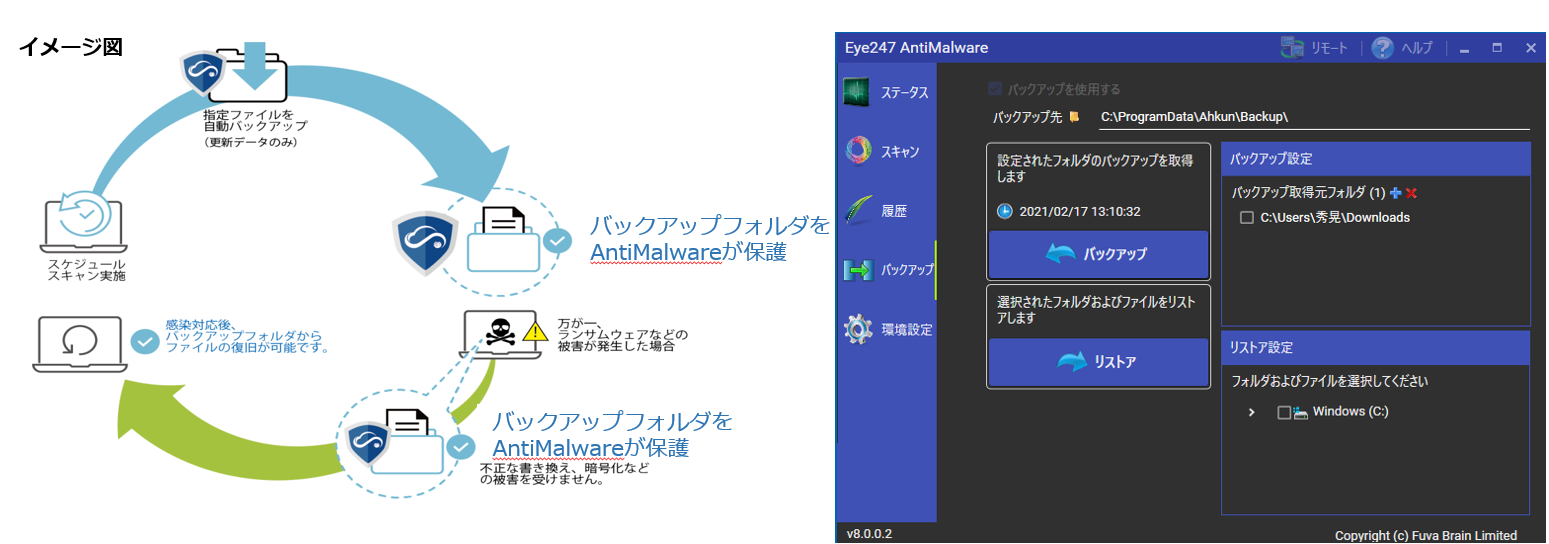The width and height of the screenshot is (1549, 544).
Task: Remove backup source folder with red X
Action: pos(1411,192)
